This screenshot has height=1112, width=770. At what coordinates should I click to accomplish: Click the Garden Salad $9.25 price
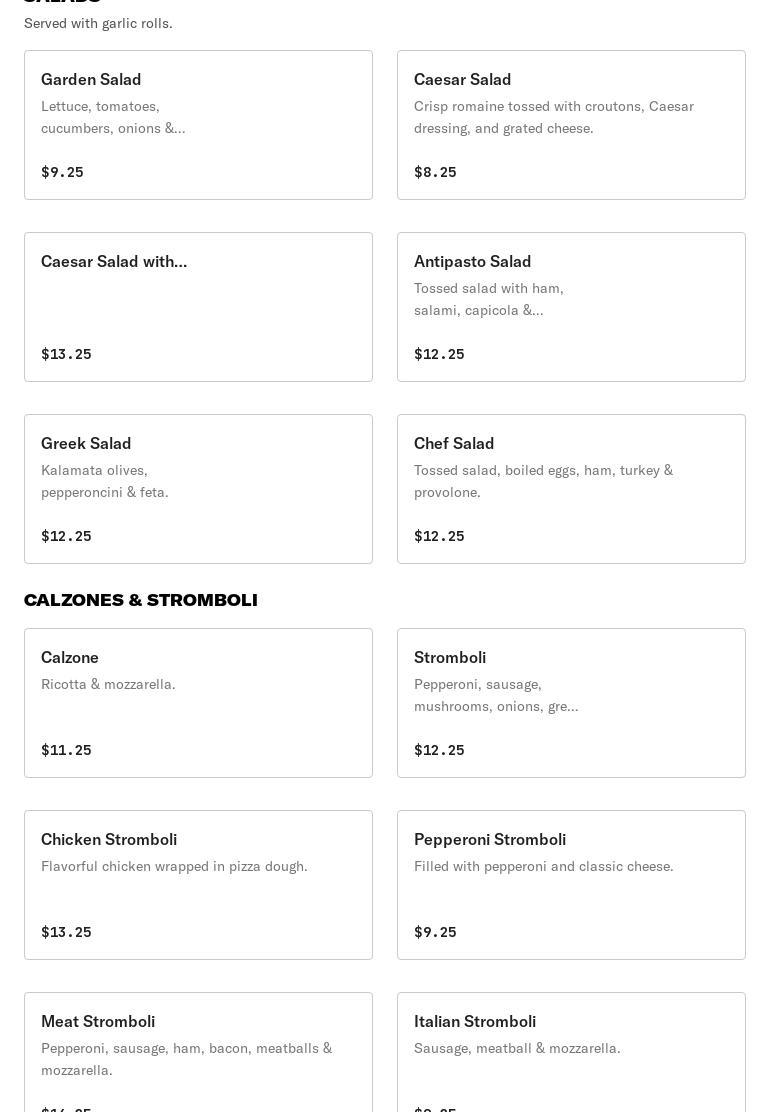[62, 172]
